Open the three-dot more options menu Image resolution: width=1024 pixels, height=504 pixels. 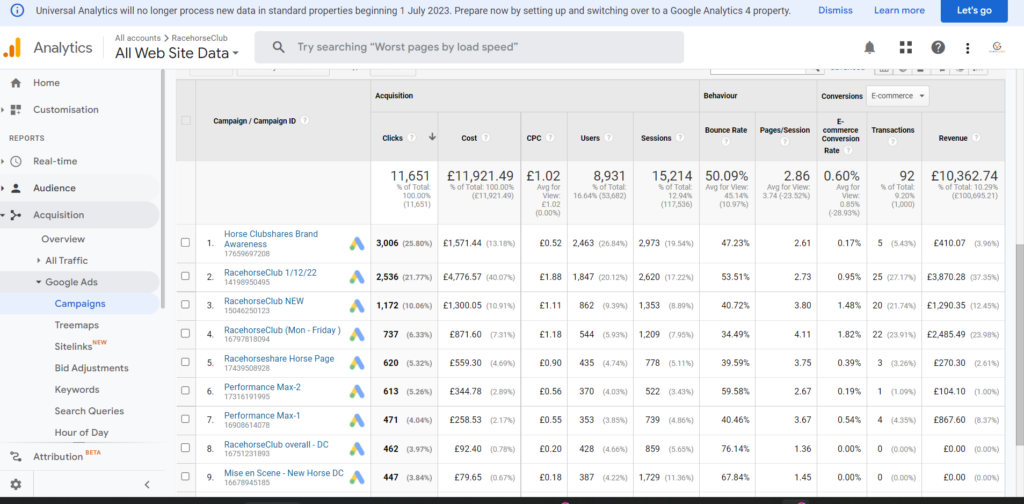tap(968, 47)
